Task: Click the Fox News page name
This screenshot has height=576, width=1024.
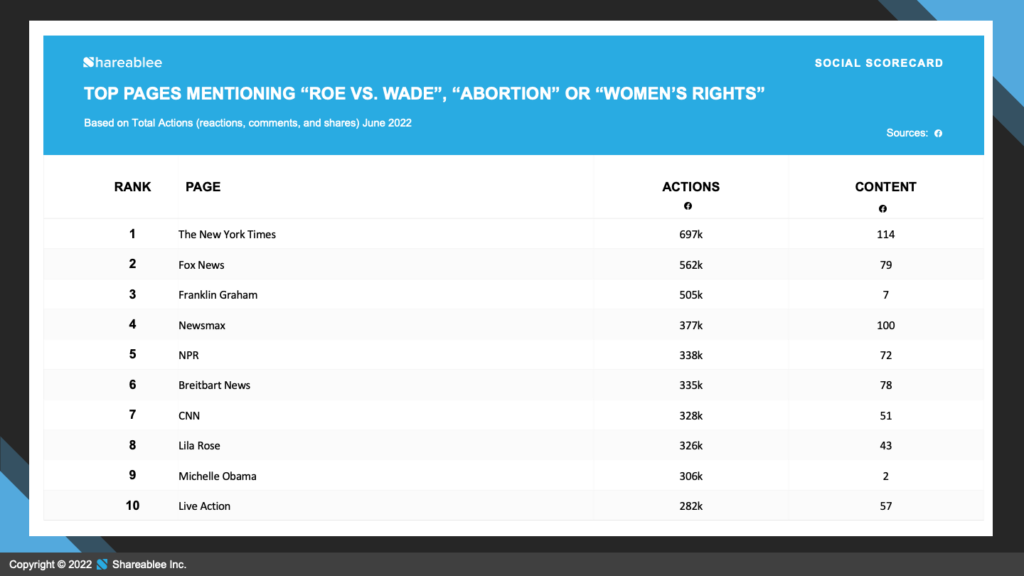Action: tap(201, 264)
